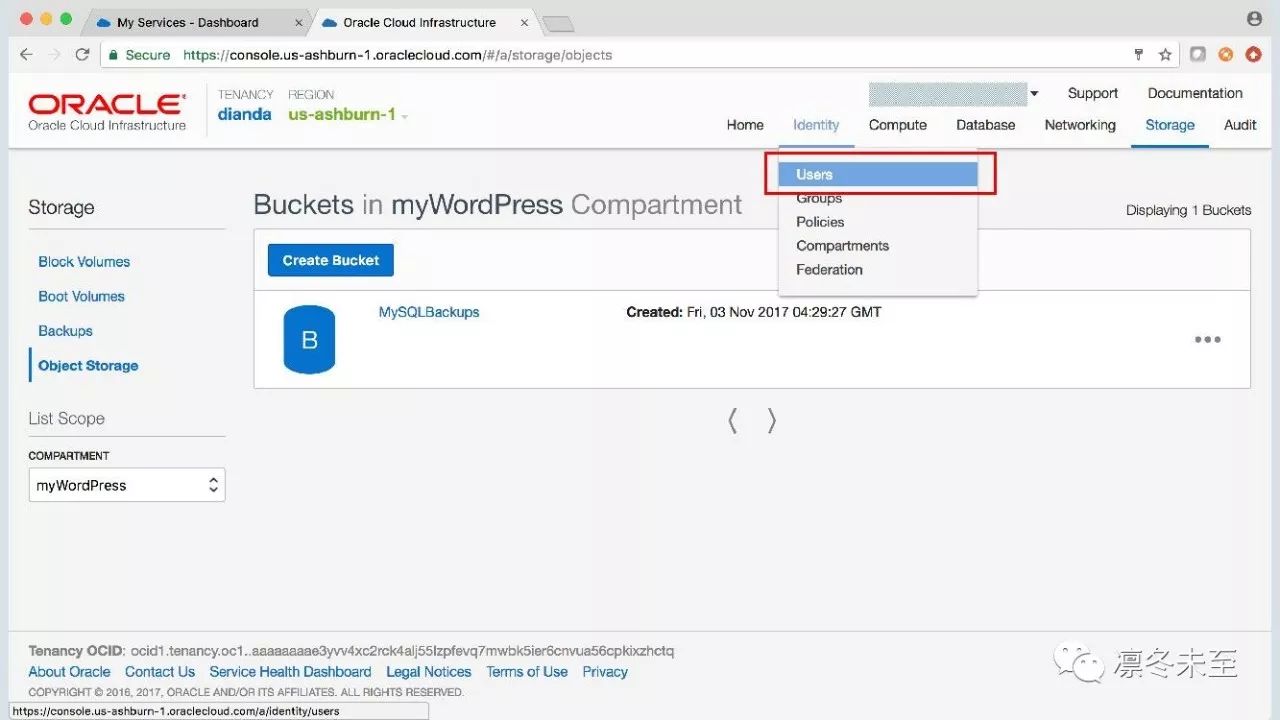The image size is (1280, 720).
Task: Open the Terms of Use footer link
Action: pyautogui.click(x=527, y=672)
